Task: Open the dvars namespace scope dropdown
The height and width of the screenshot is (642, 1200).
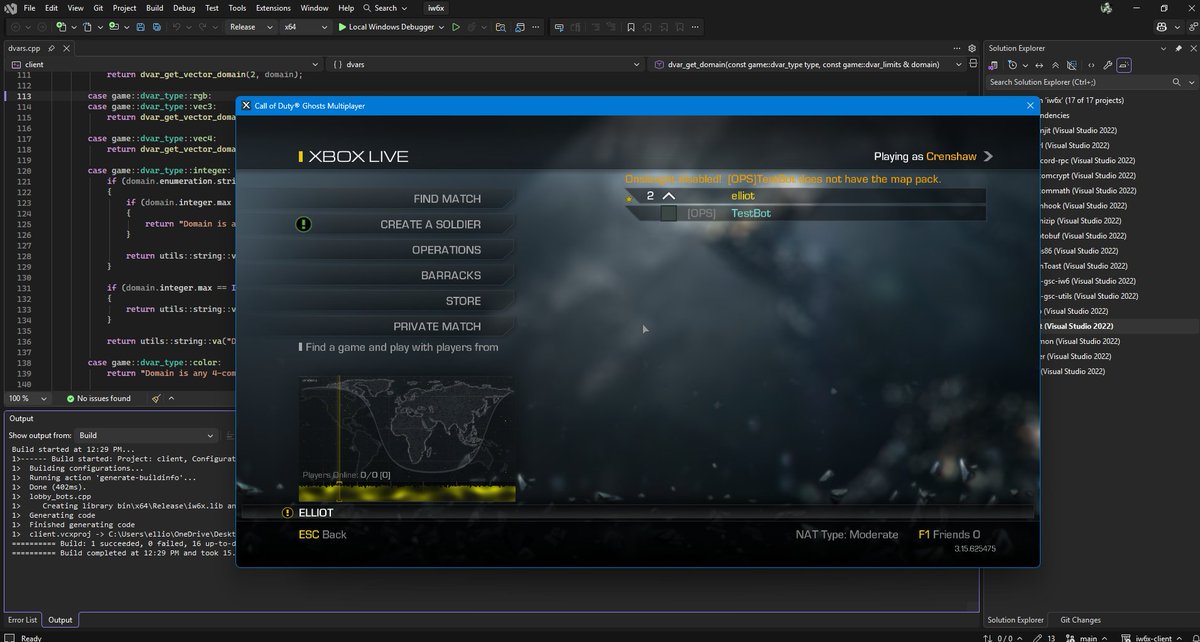Action: pyautogui.click(x=486, y=64)
